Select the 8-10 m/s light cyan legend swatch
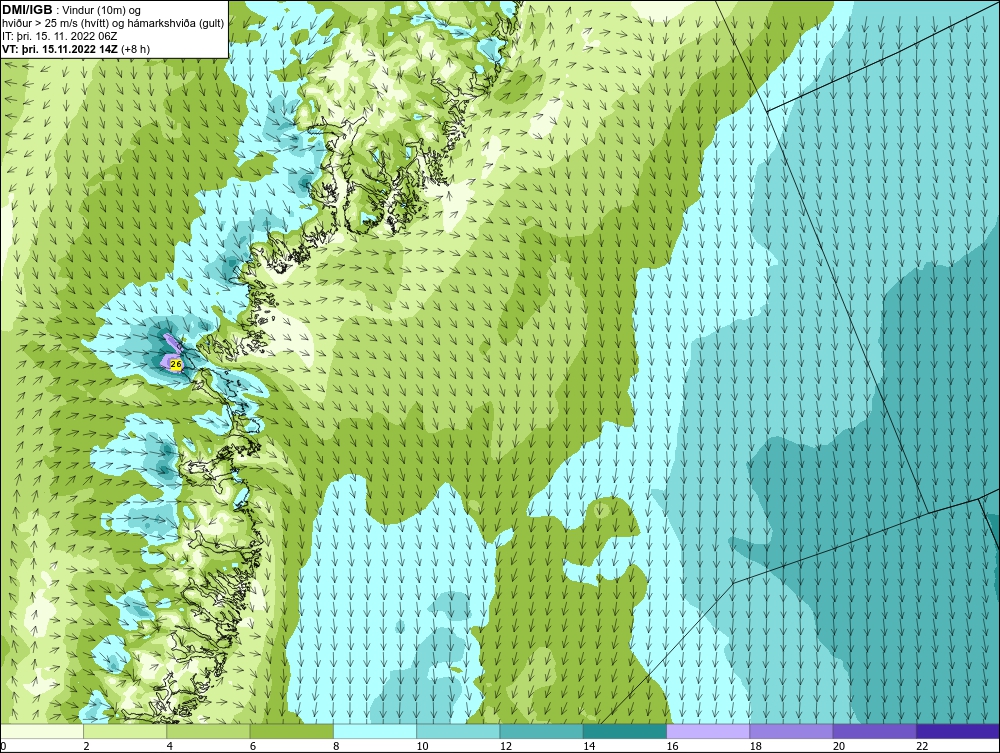 click(375, 731)
